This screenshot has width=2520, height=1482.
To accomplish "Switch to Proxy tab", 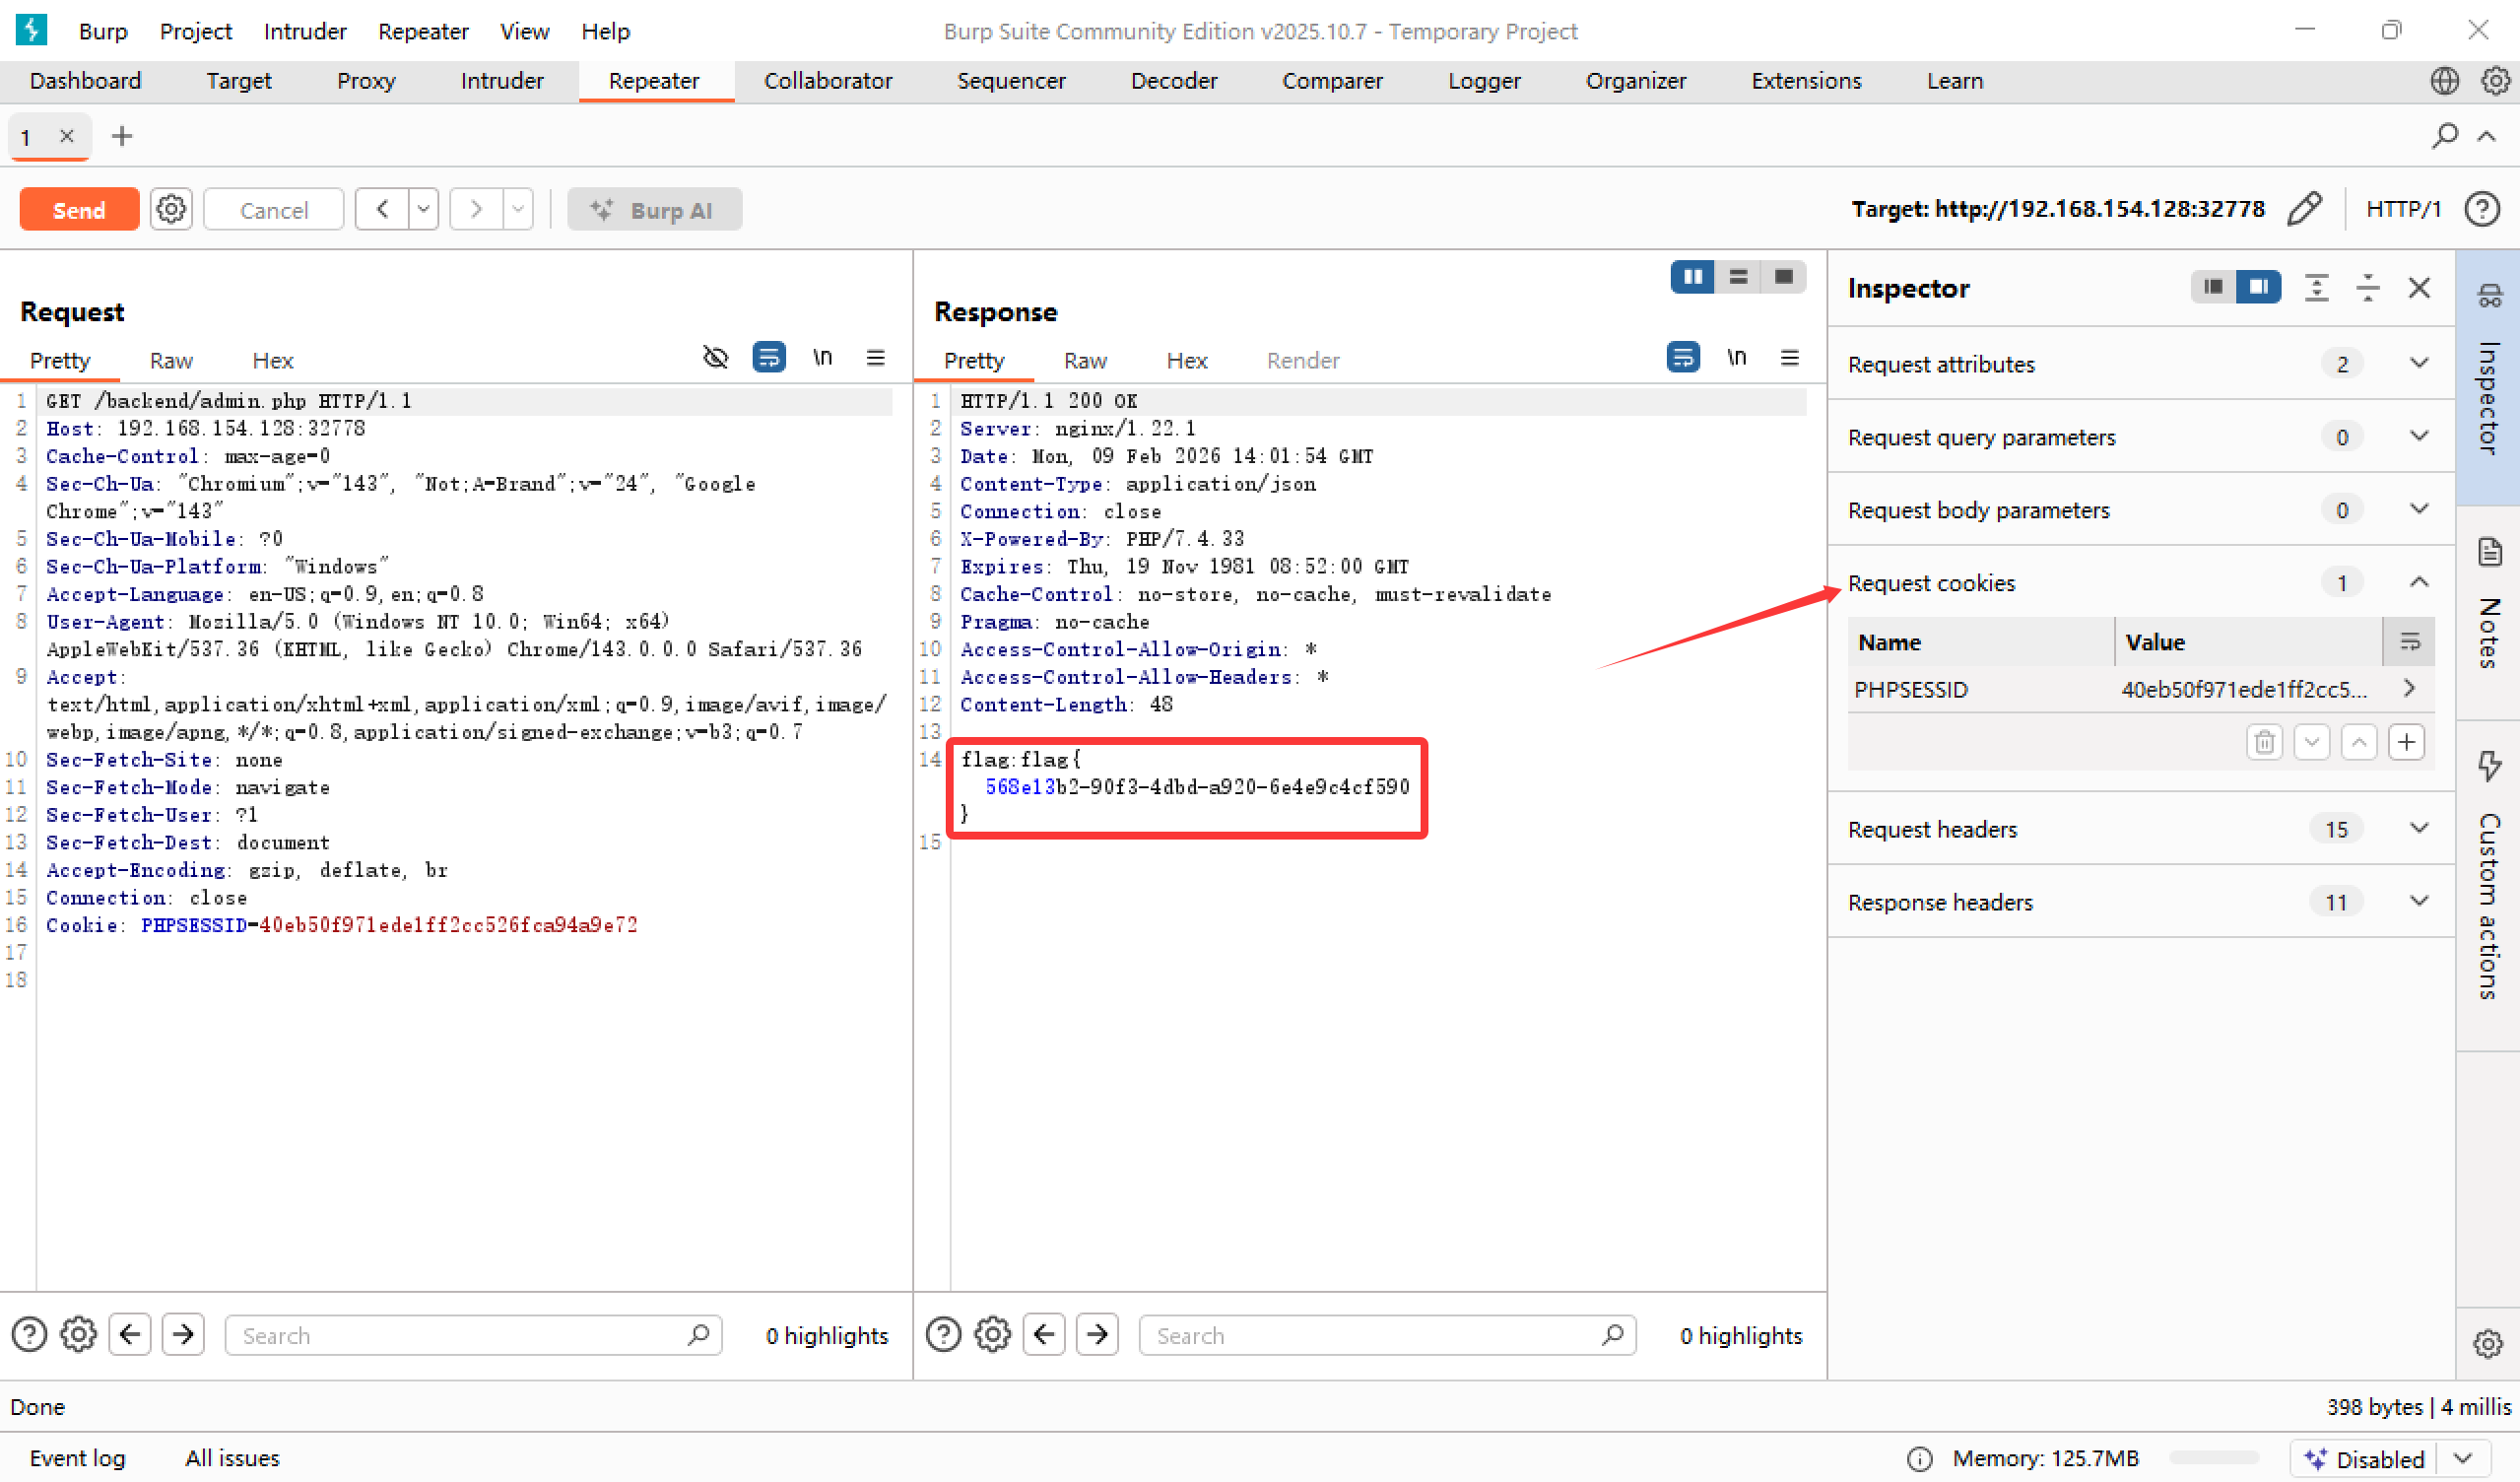I will coord(366,81).
